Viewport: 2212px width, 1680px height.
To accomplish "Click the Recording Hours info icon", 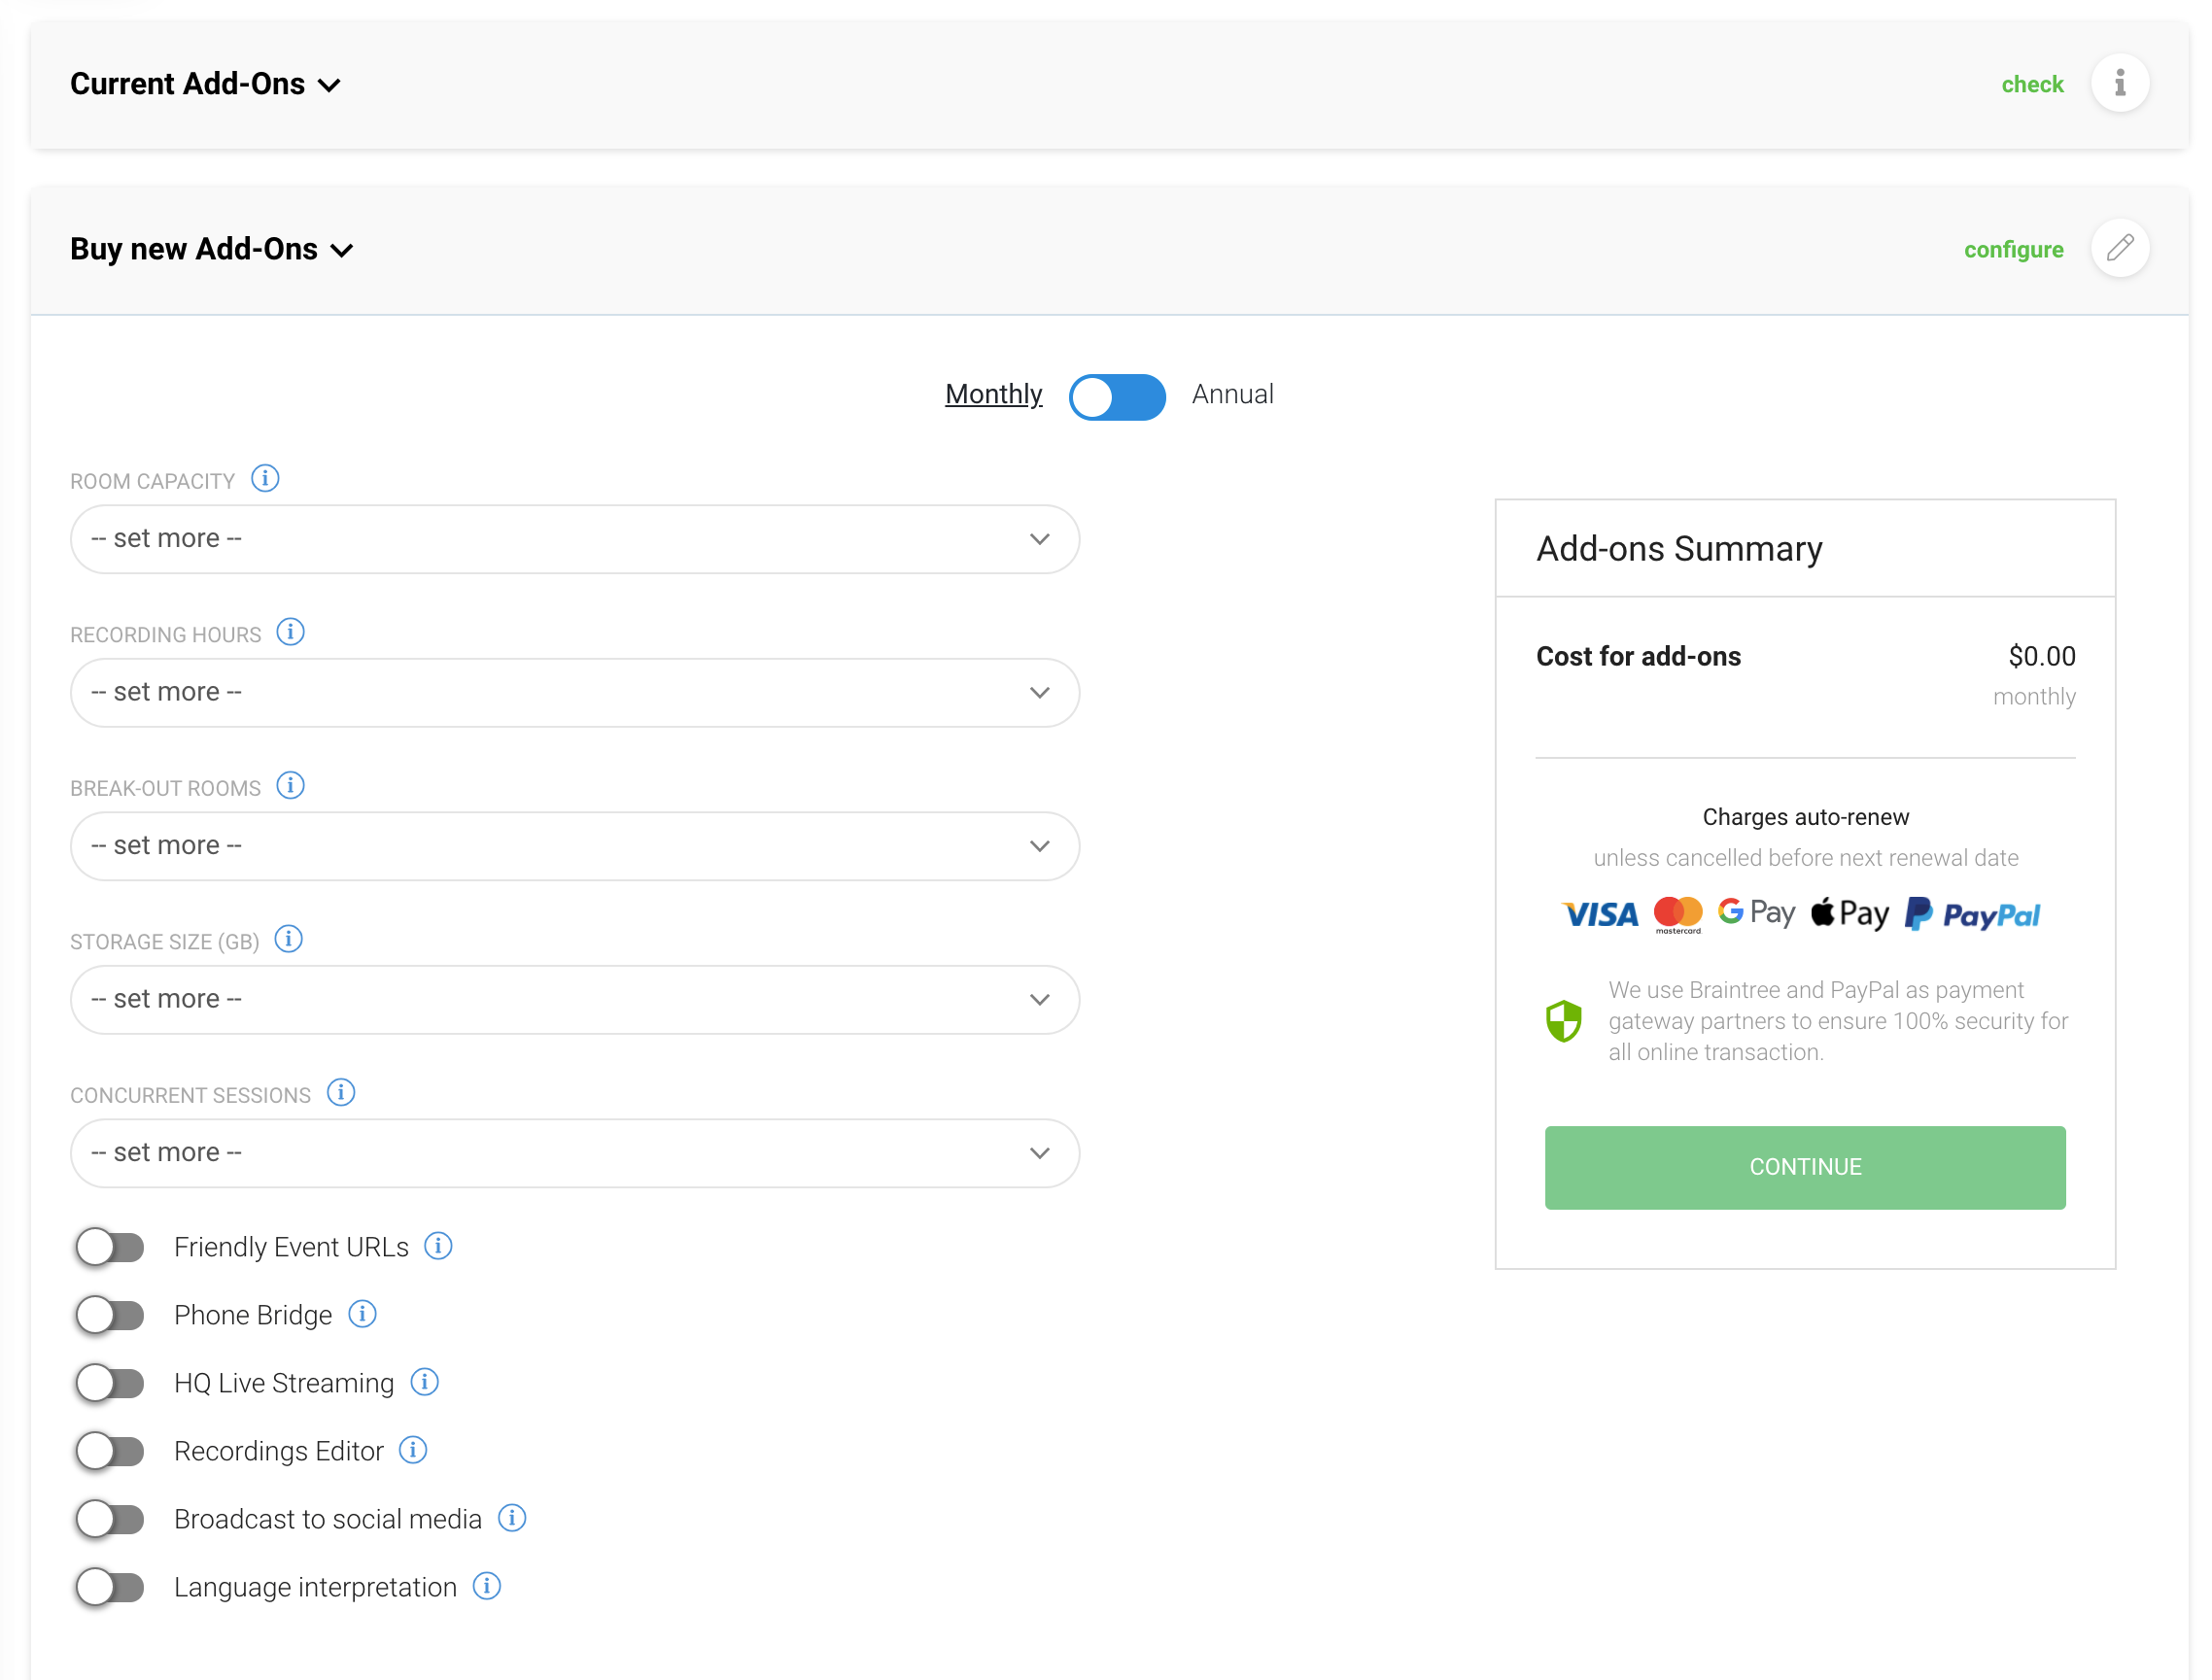I will tap(290, 632).
